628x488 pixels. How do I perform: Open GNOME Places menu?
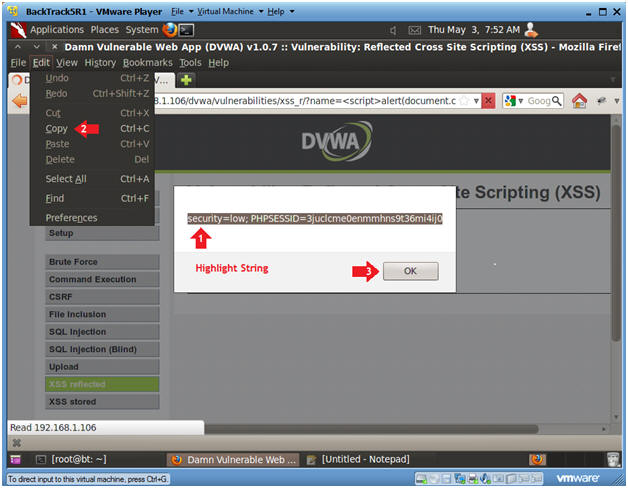coord(105,30)
